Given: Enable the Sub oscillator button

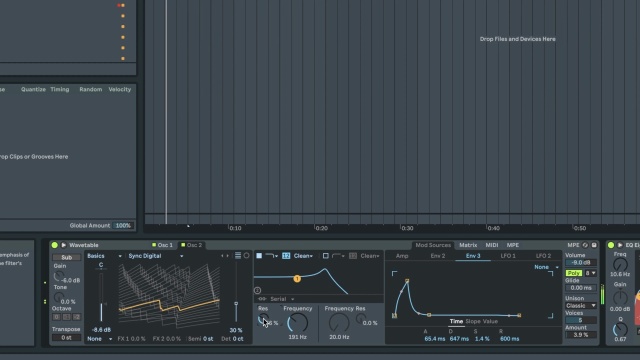Looking at the screenshot, I should 67,257.
